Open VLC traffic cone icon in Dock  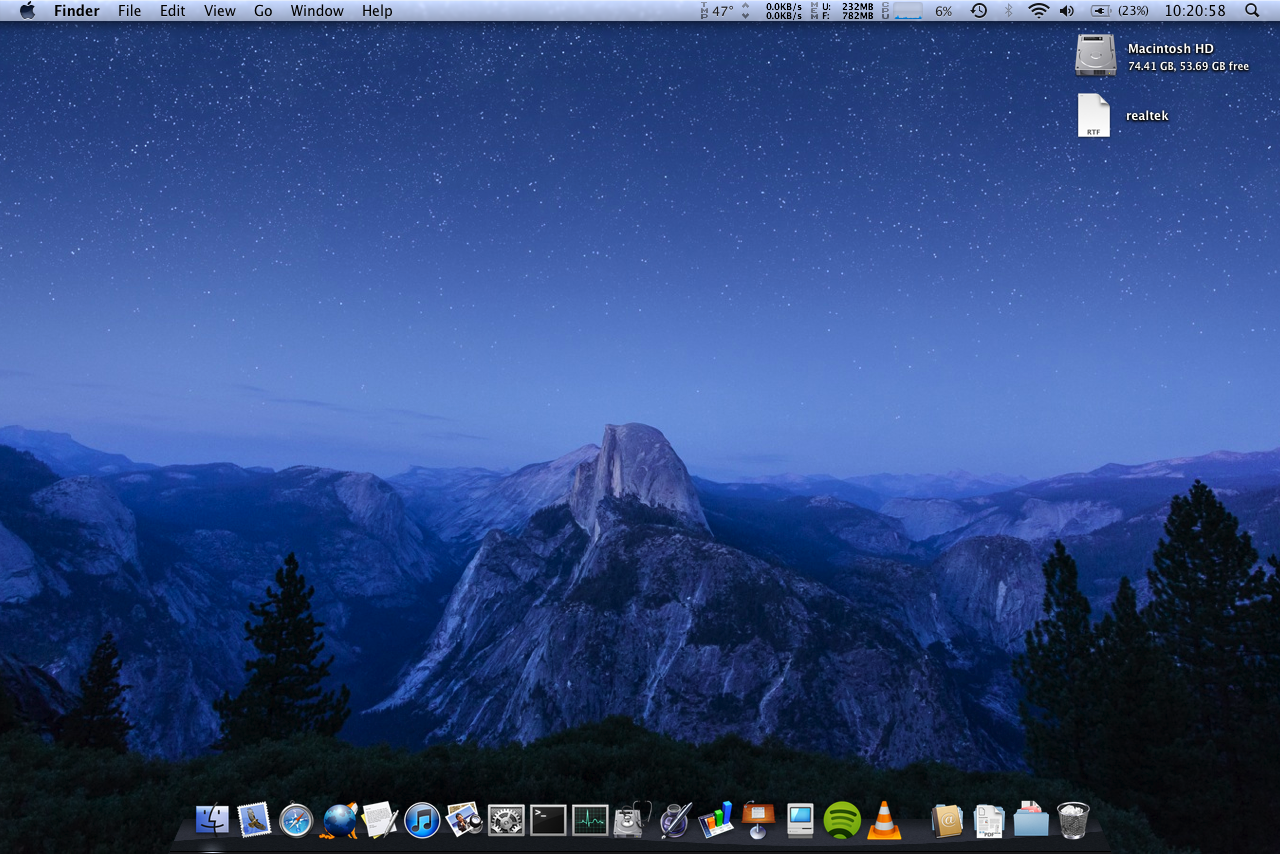(884, 820)
